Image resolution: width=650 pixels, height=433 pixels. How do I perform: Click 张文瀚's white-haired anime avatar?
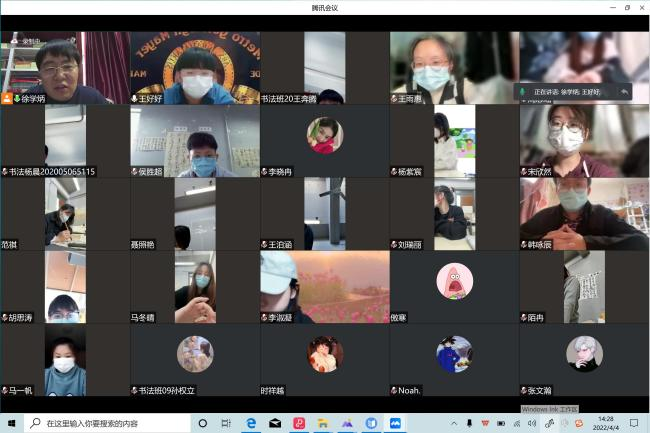point(584,354)
